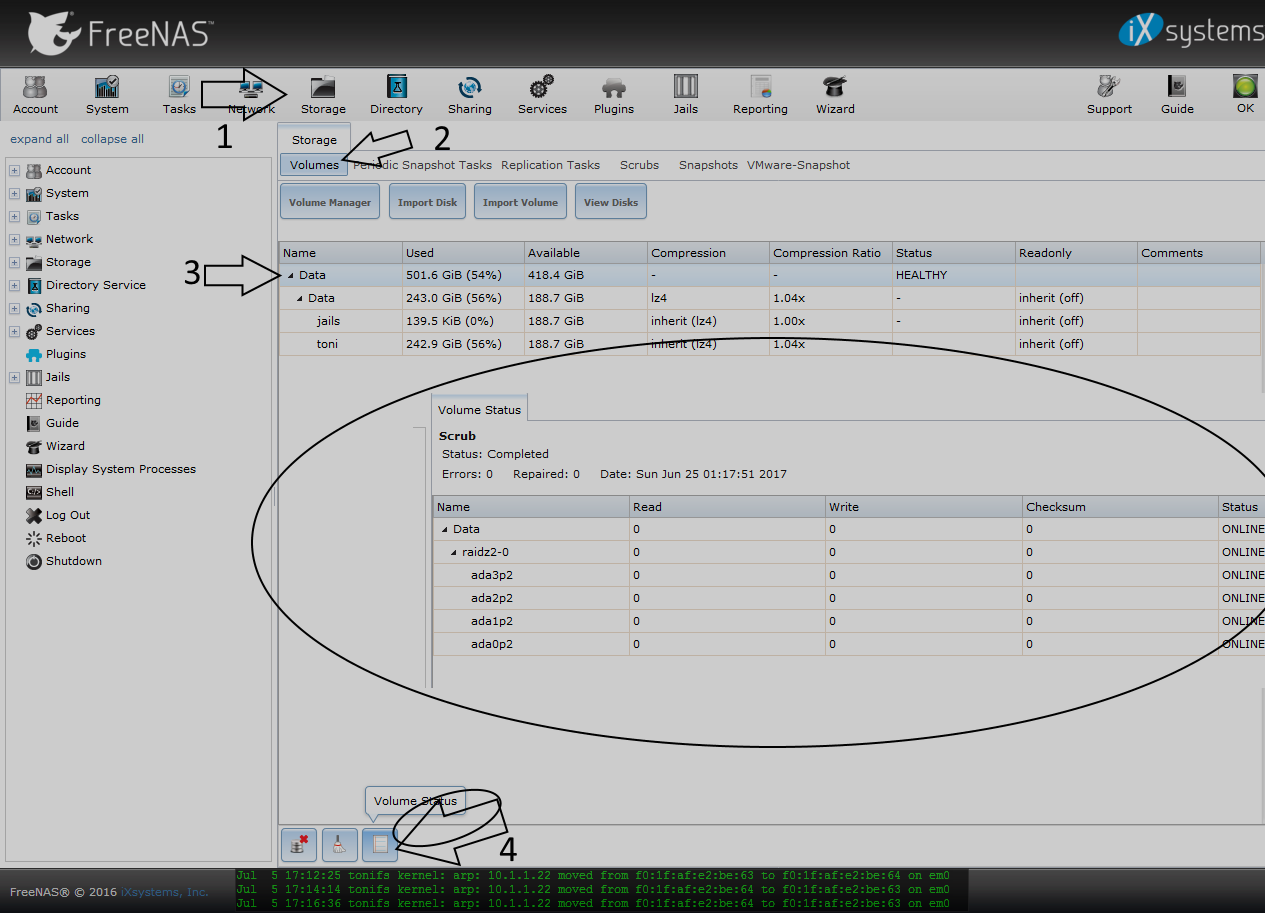
Task: Click the Import Volume button
Action: pyautogui.click(x=520, y=202)
